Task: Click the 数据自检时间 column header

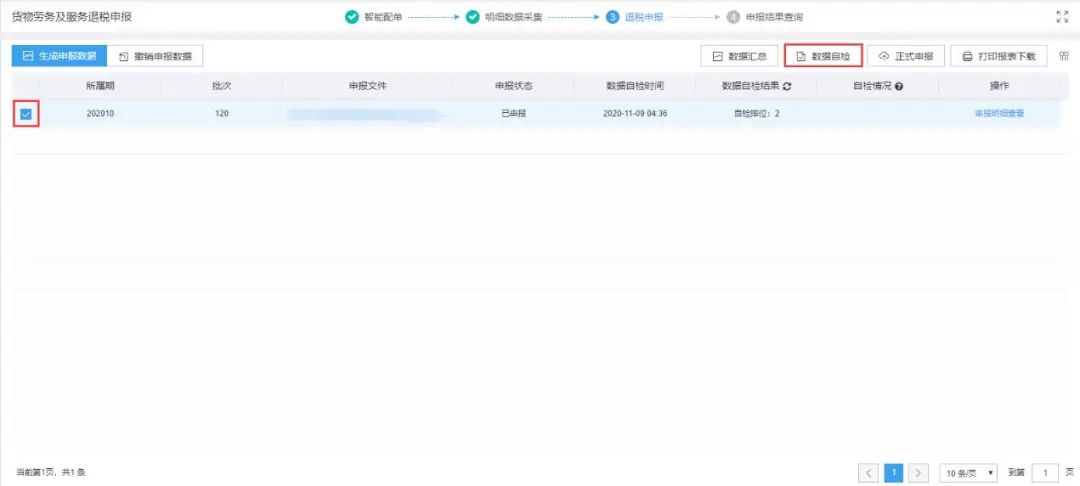Action: pyautogui.click(x=634, y=86)
